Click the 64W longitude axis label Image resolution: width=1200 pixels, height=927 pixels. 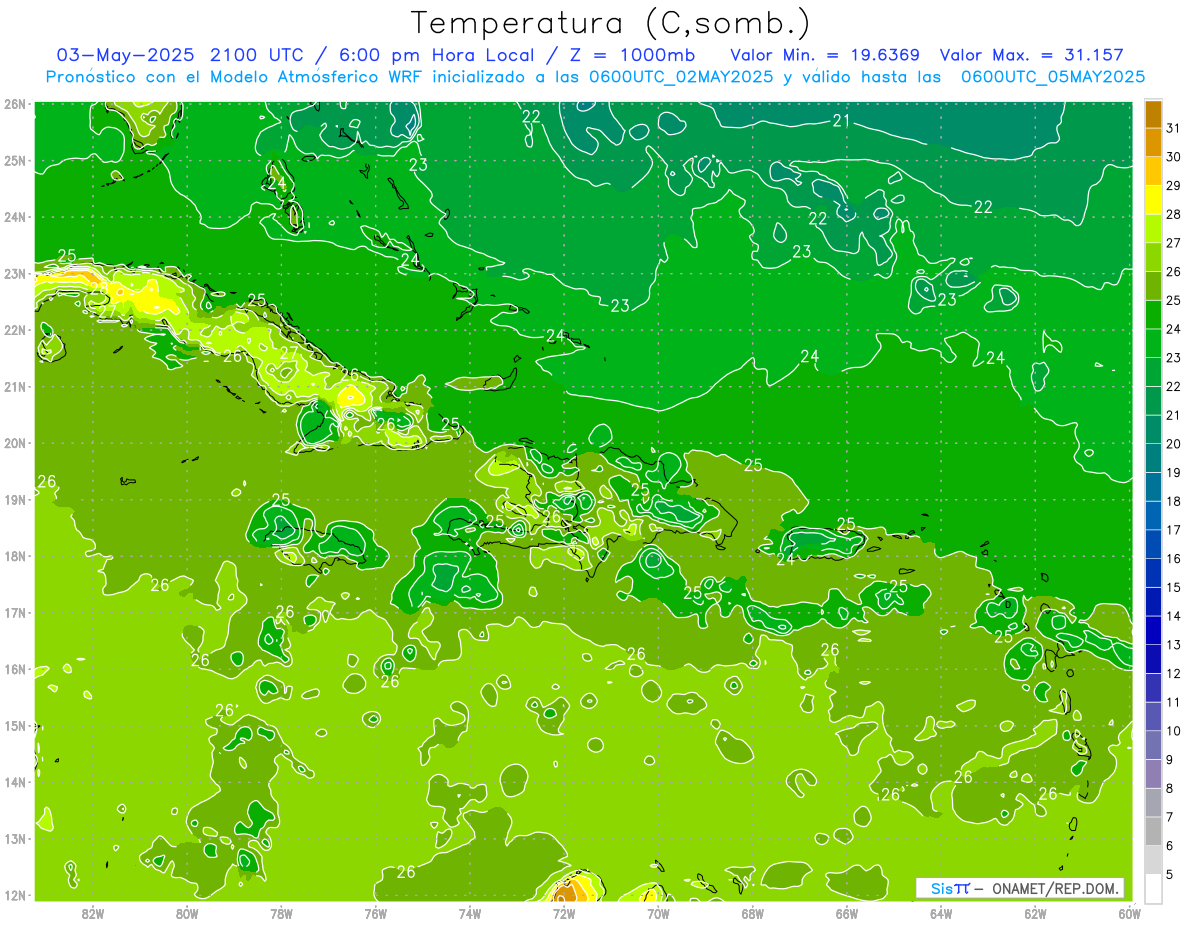point(941,913)
